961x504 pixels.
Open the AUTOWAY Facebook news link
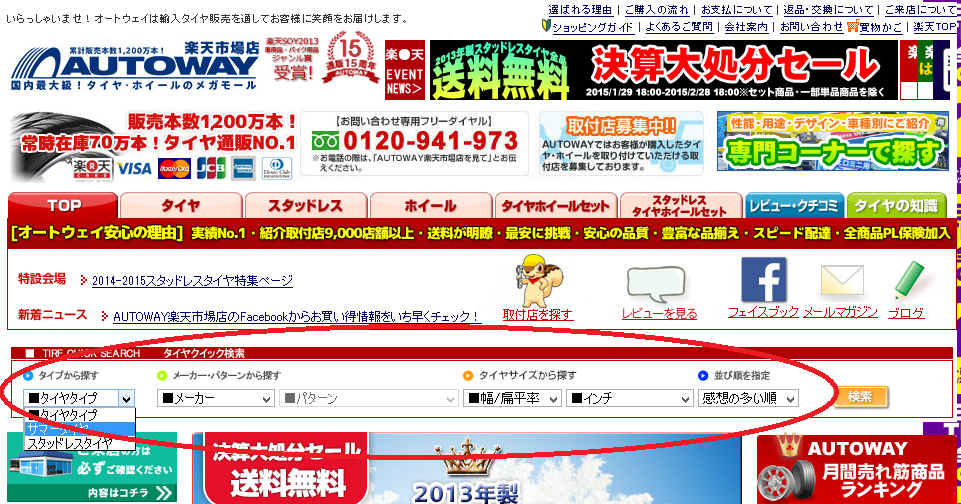pyautogui.click(x=297, y=316)
